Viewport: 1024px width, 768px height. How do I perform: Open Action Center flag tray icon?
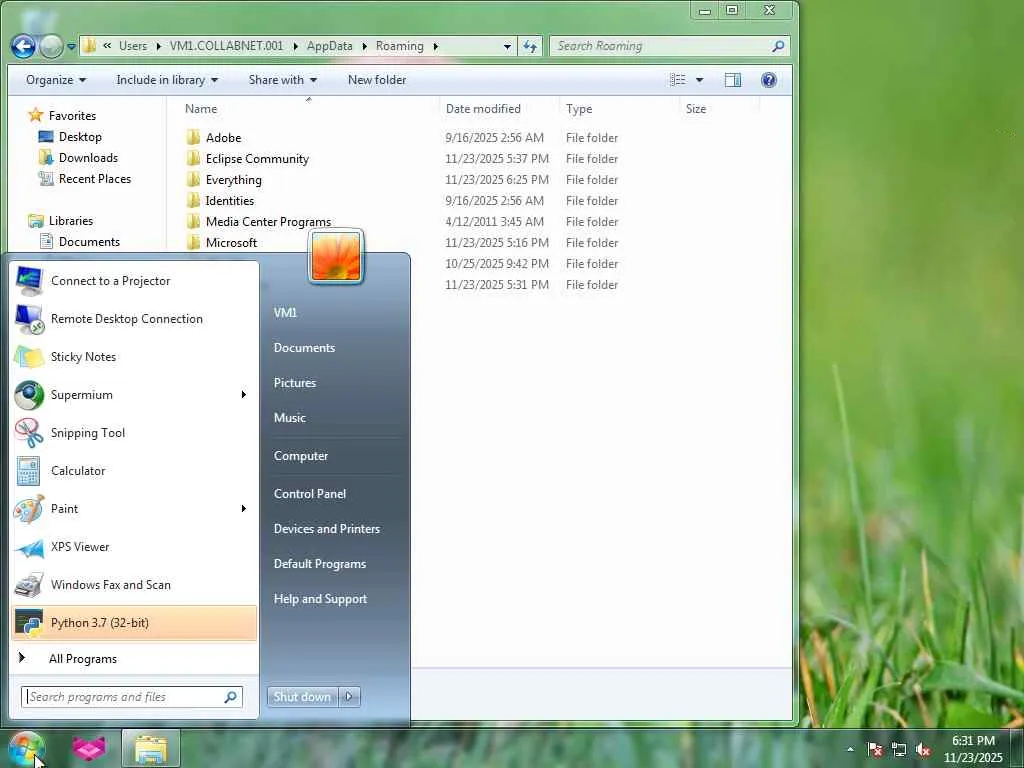click(x=875, y=750)
